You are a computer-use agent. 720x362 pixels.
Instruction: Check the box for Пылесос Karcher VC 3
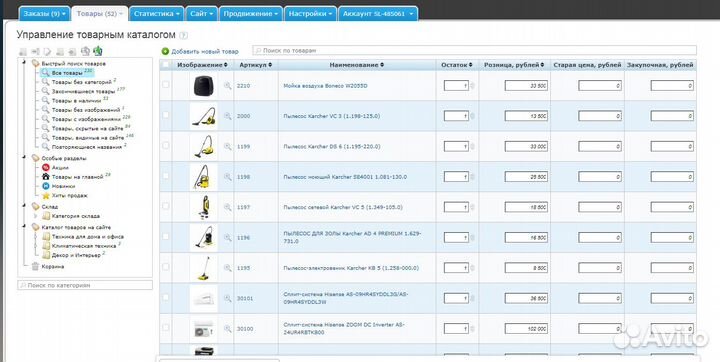pyautogui.click(x=166, y=115)
